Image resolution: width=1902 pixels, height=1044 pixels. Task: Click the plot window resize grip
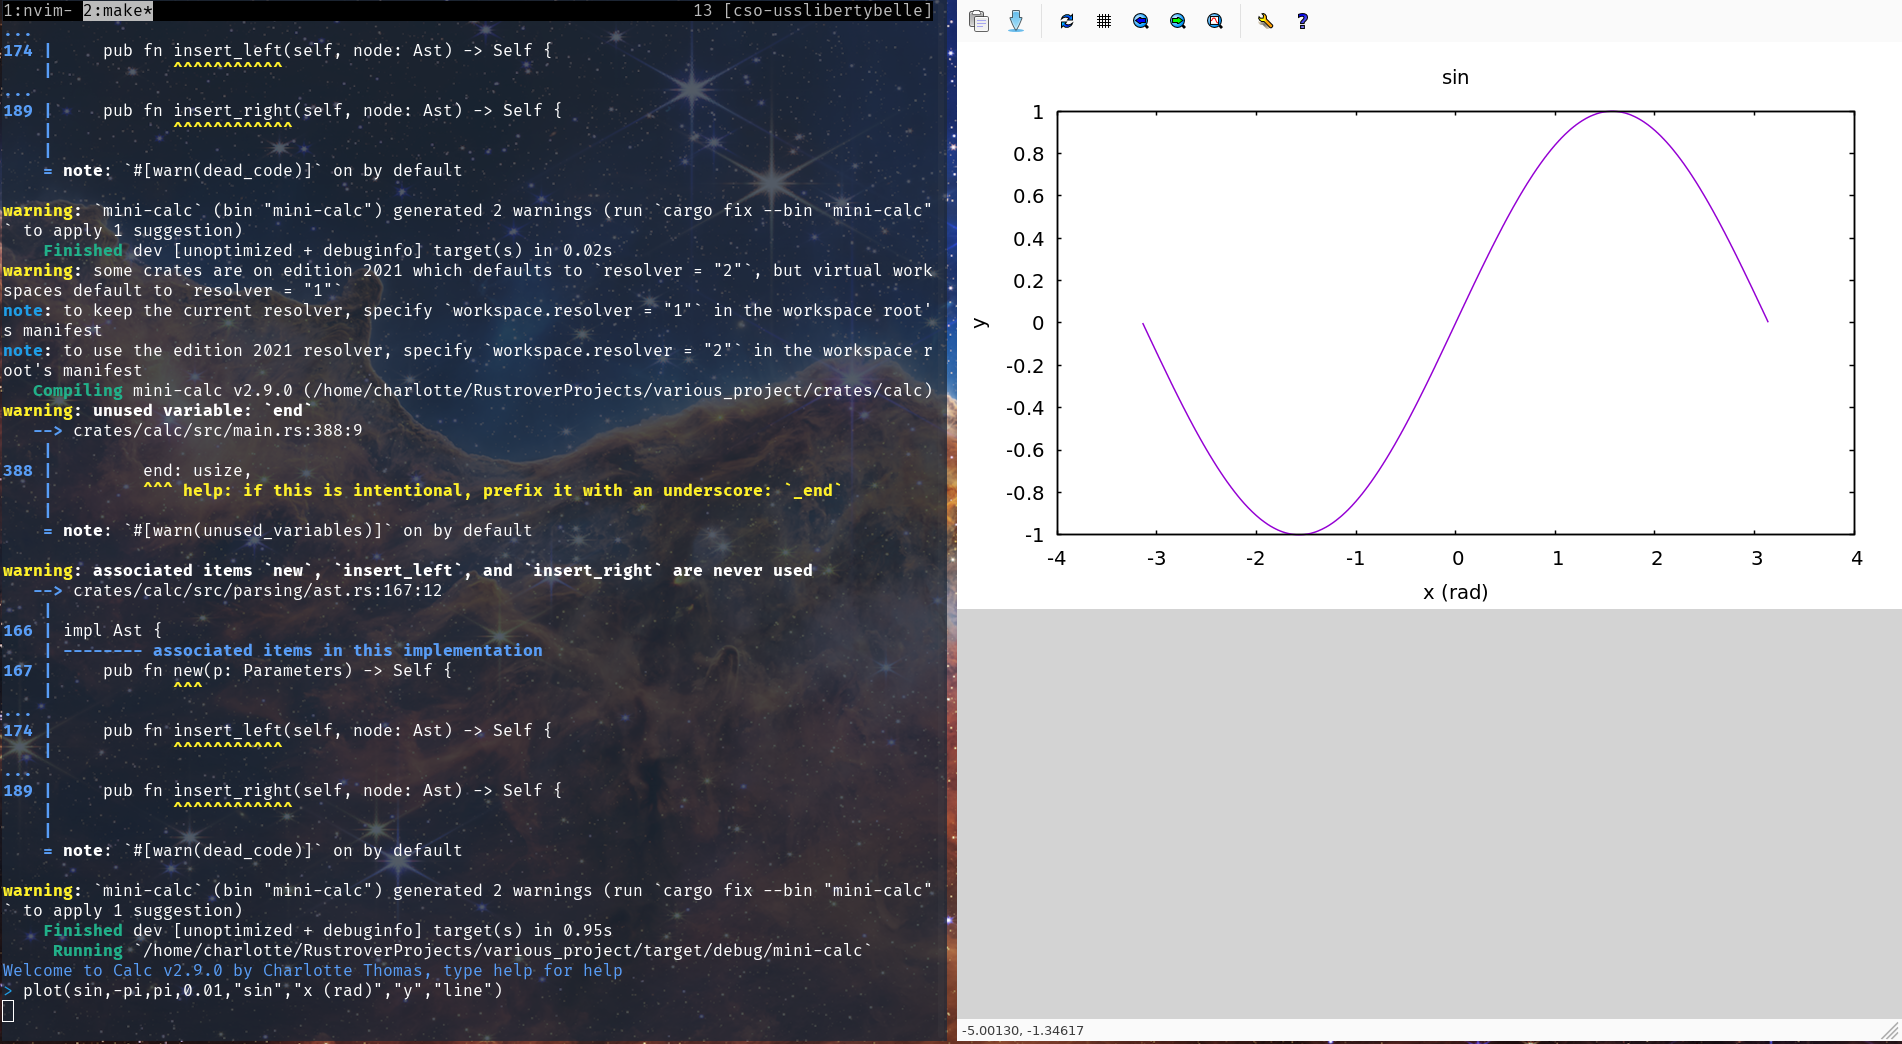[1890, 1031]
